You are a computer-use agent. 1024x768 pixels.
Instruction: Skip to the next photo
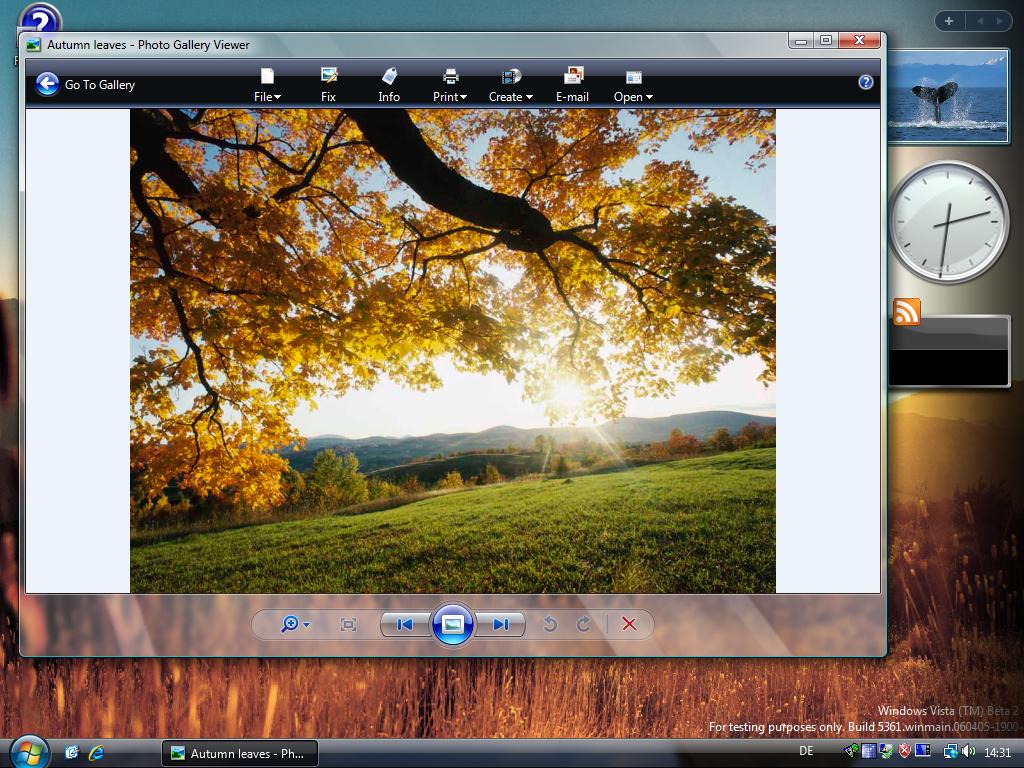[x=501, y=624]
